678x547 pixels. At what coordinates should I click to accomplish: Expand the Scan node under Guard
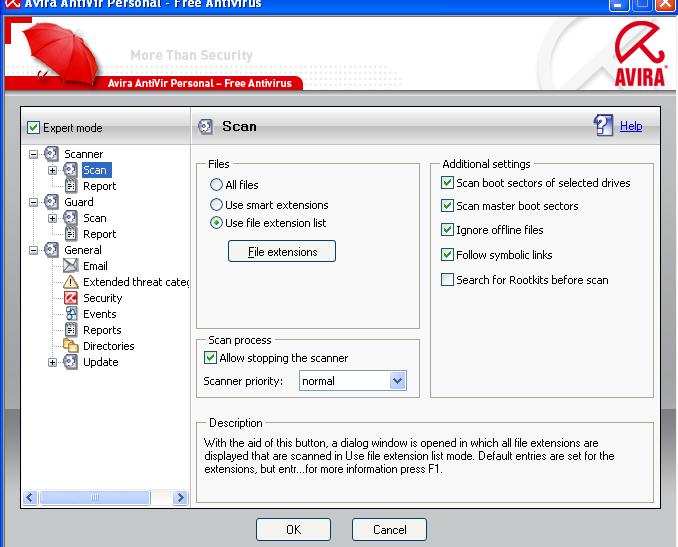(52, 218)
